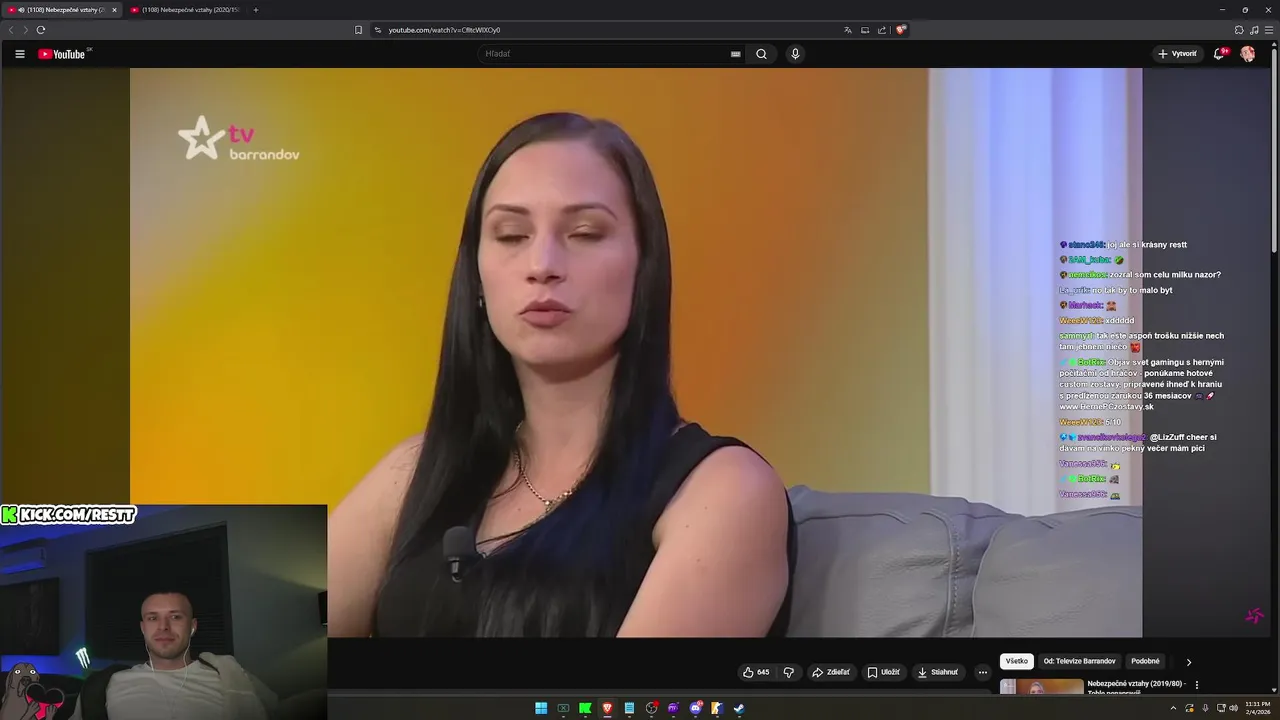1280x720 pixels.
Task: Open the translate page icon in address bar
Action: click(x=848, y=30)
